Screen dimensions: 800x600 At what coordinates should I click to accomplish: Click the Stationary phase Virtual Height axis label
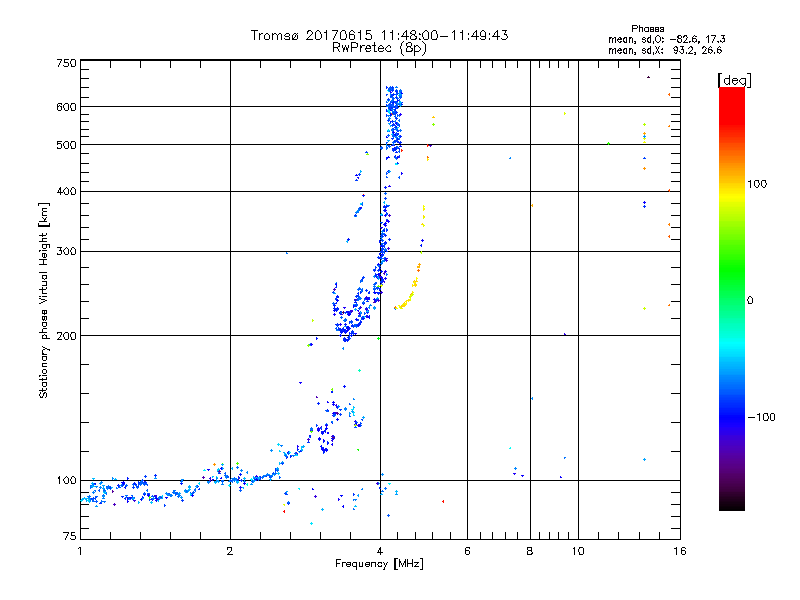(43, 301)
